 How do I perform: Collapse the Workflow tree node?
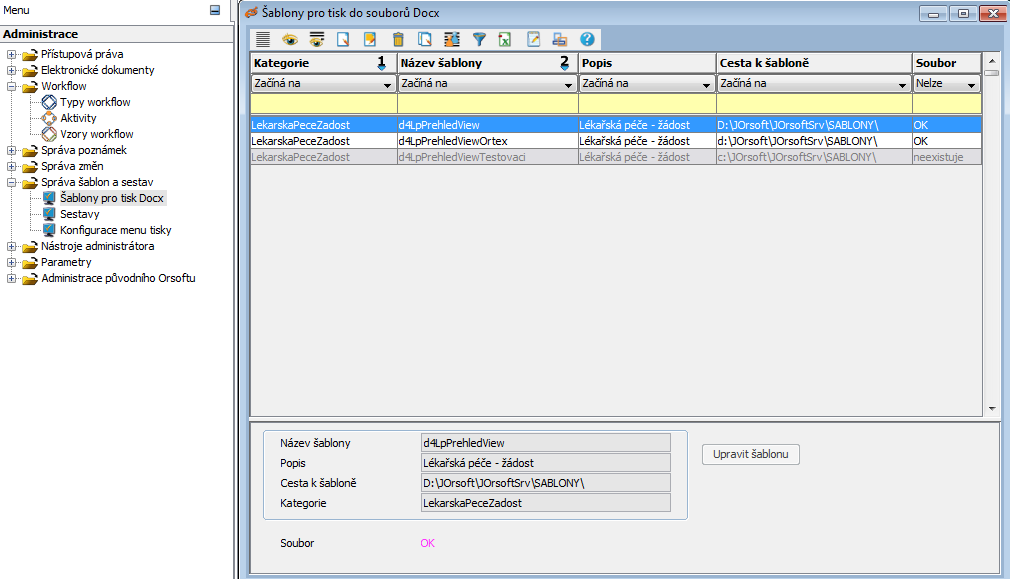coord(11,86)
